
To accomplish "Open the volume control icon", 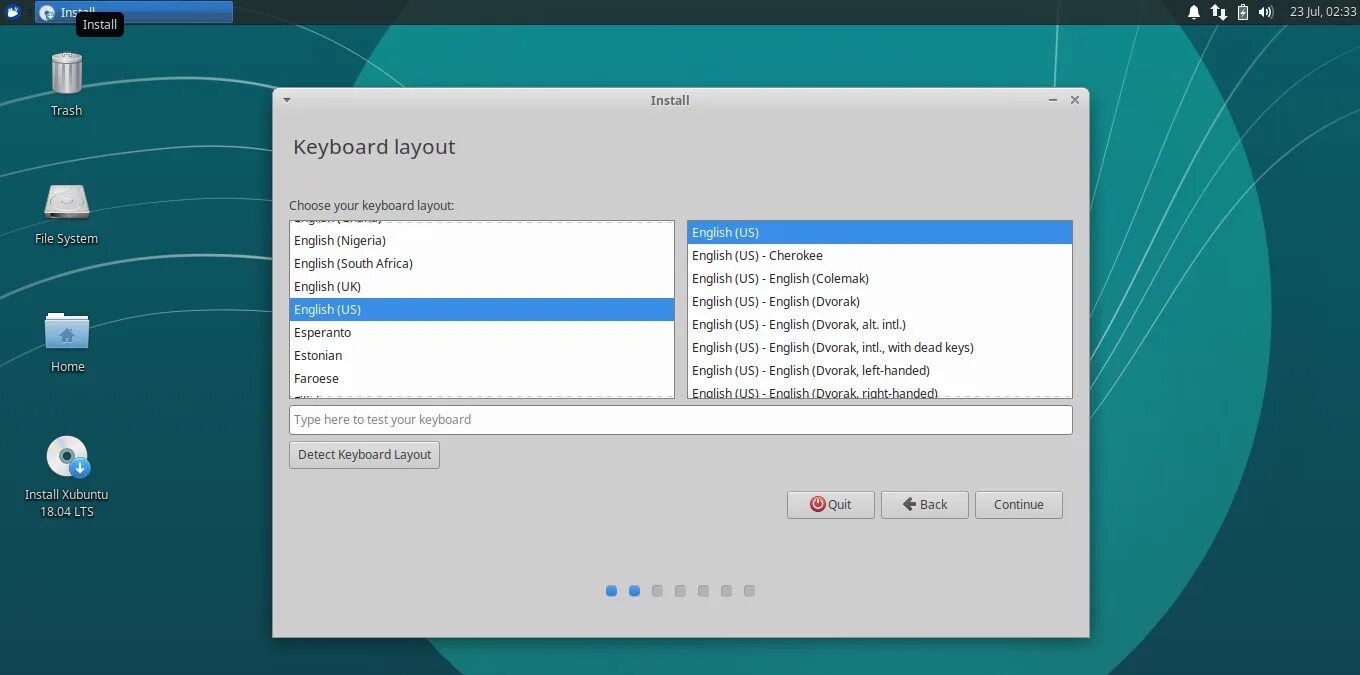I will coord(1266,12).
